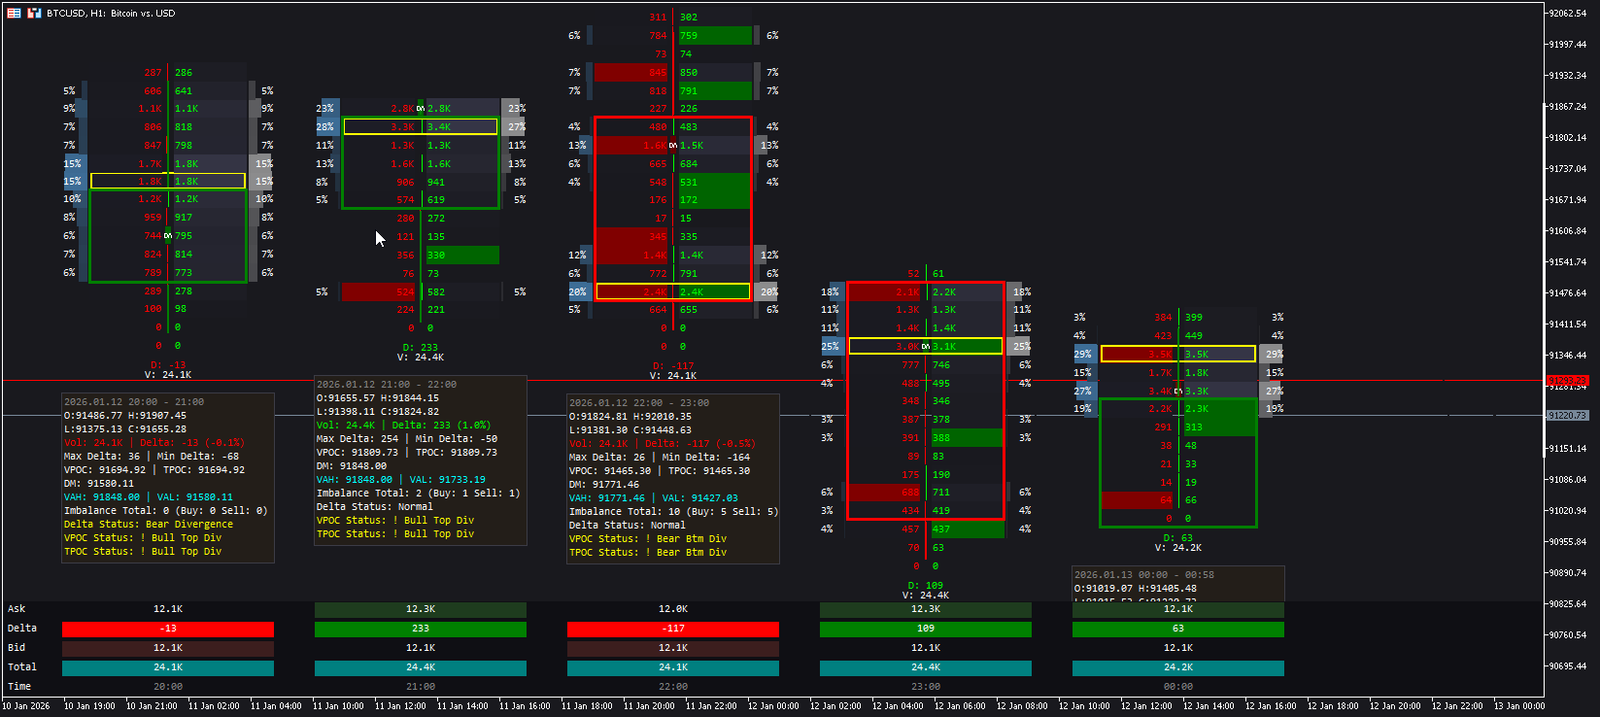This screenshot has height=717, width=1600.
Task: Click the green 109 Delta bar
Action: 925,629
